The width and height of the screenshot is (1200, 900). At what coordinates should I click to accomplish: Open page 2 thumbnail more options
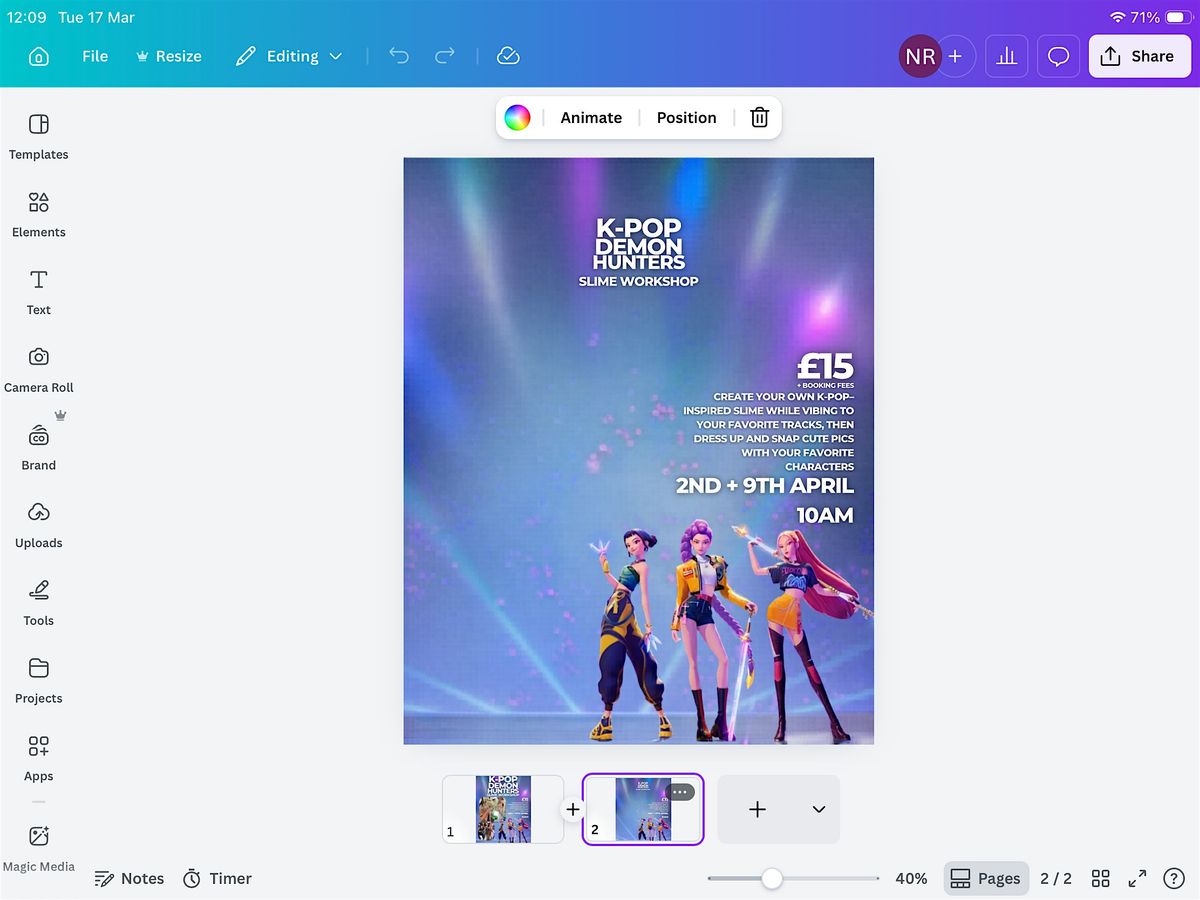tap(680, 792)
